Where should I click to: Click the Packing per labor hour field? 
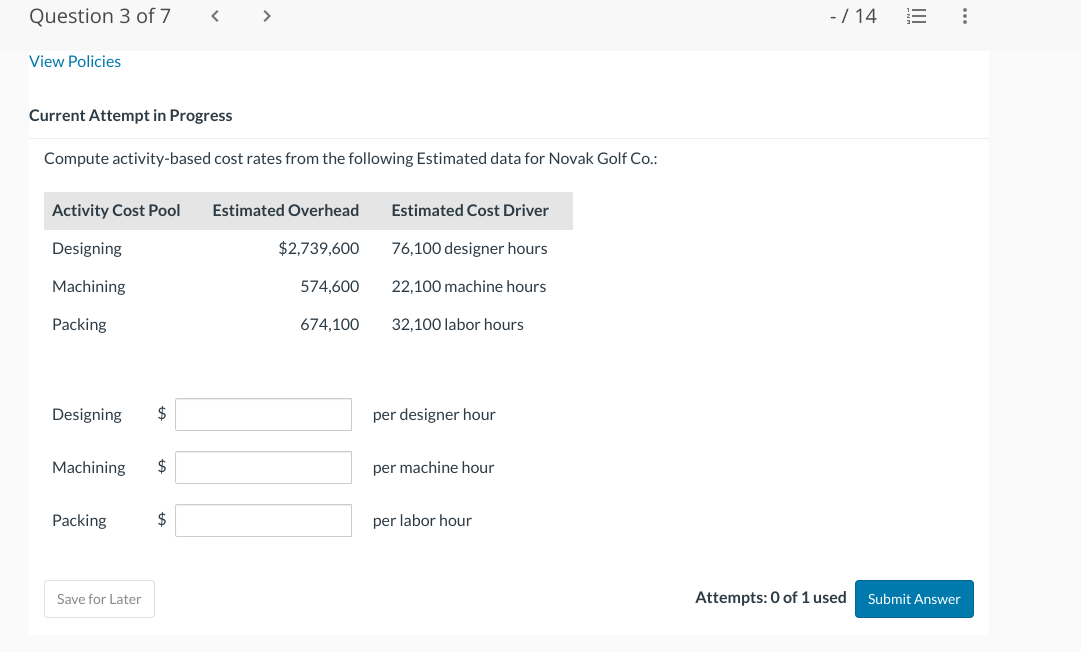pos(263,519)
